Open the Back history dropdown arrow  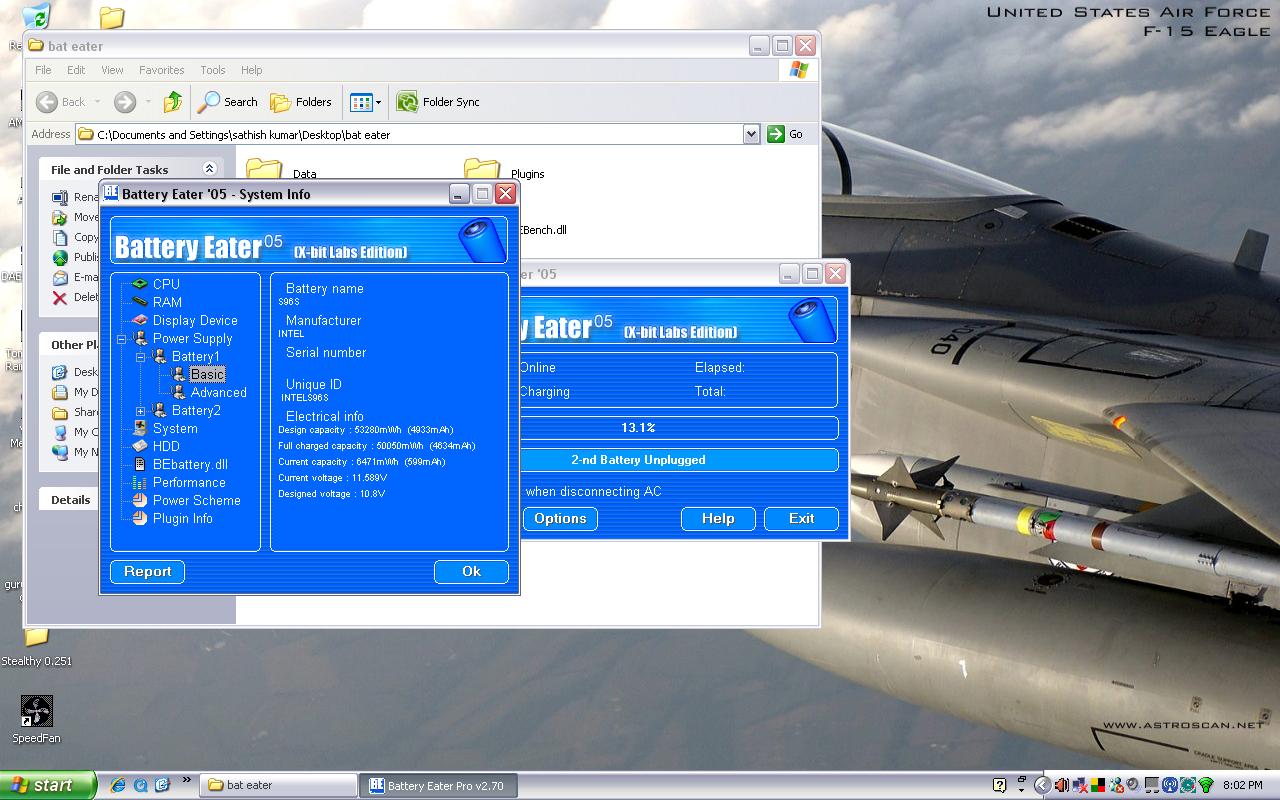coord(97,102)
